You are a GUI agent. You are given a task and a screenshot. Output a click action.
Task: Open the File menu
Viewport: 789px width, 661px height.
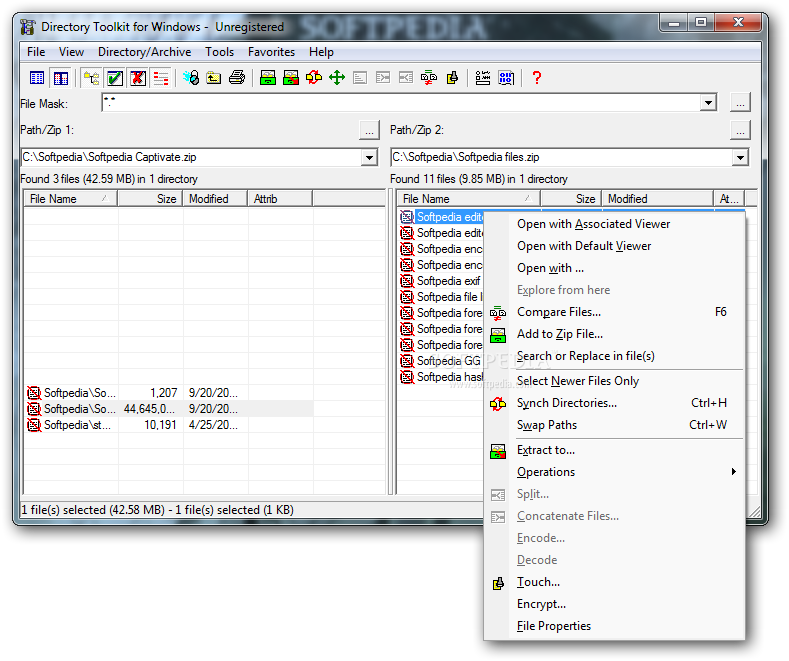click(x=36, y=52)
